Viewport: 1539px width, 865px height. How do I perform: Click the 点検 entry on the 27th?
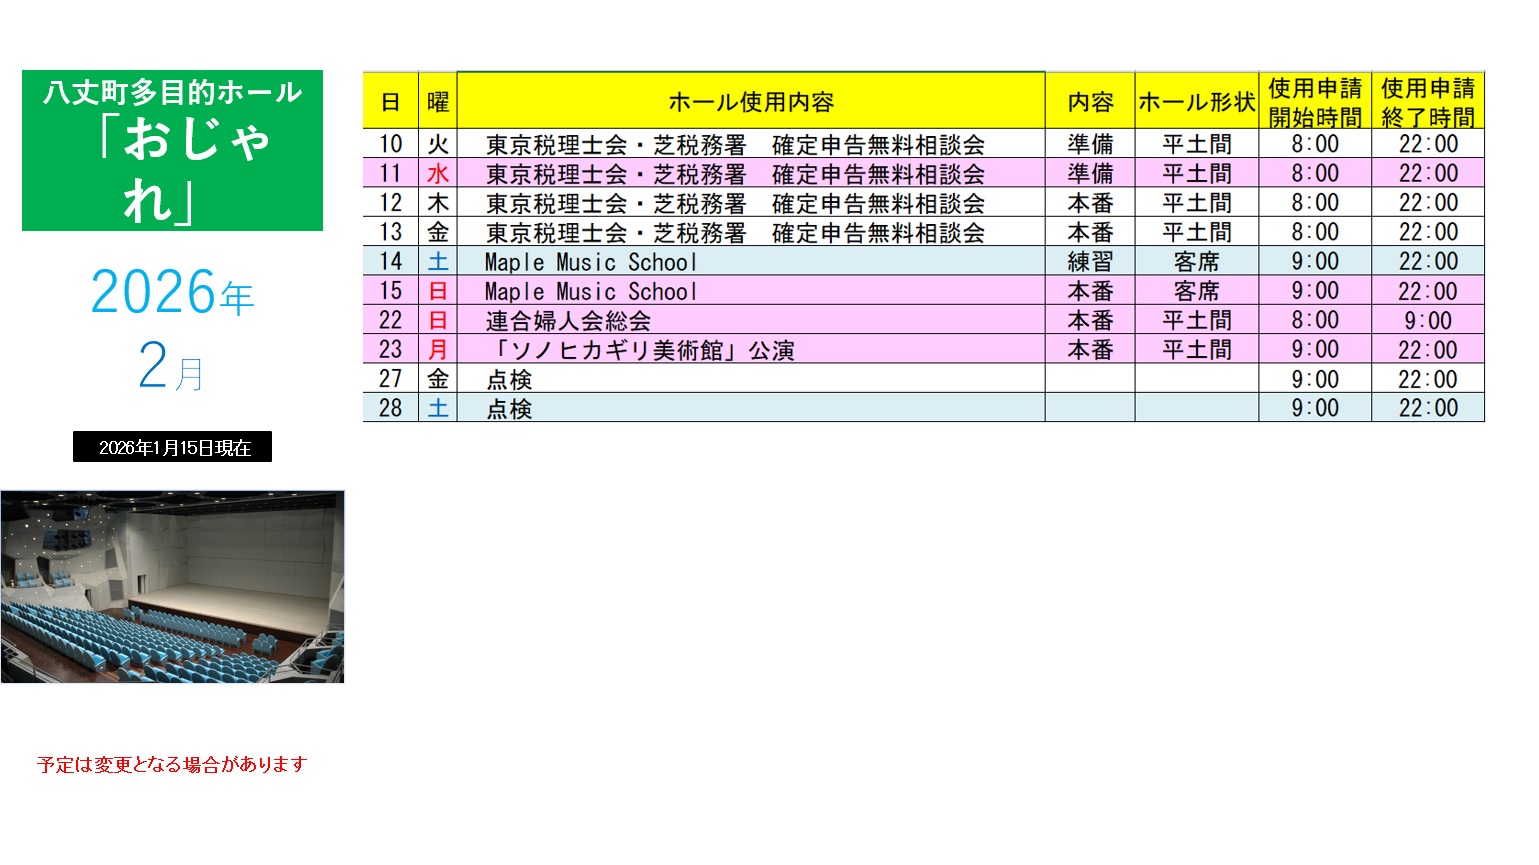coord(509,380)
